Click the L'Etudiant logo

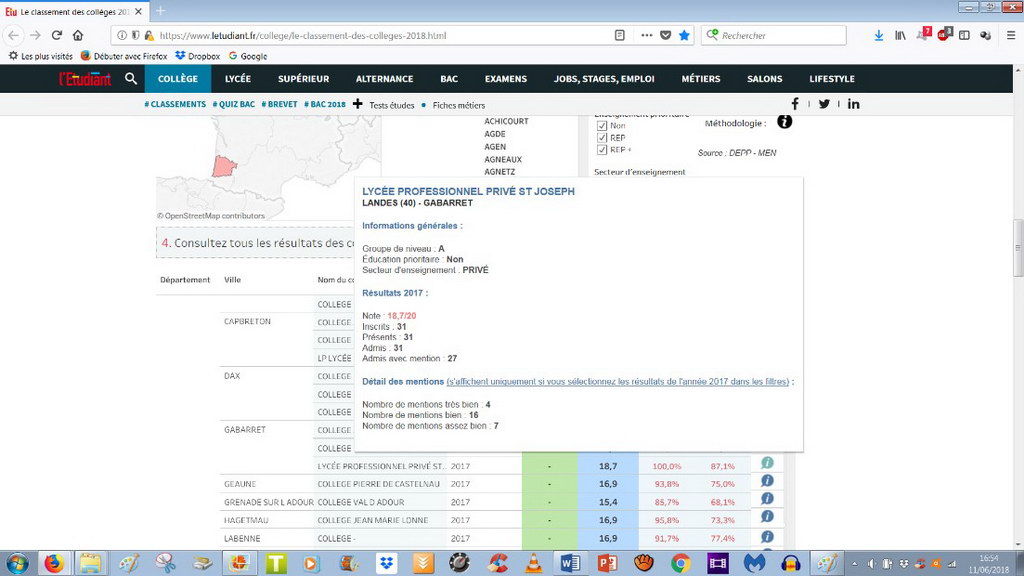pyautogui.click(x=85, y=79)
